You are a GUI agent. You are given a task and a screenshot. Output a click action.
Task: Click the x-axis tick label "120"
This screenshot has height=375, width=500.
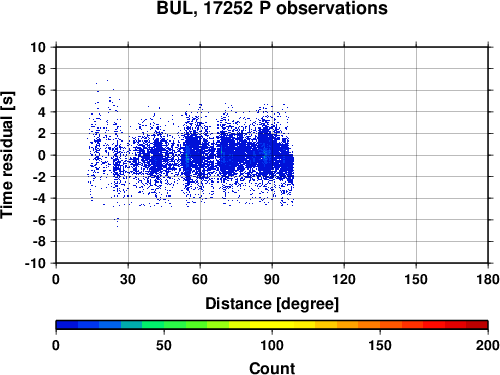tap(344, 279)
